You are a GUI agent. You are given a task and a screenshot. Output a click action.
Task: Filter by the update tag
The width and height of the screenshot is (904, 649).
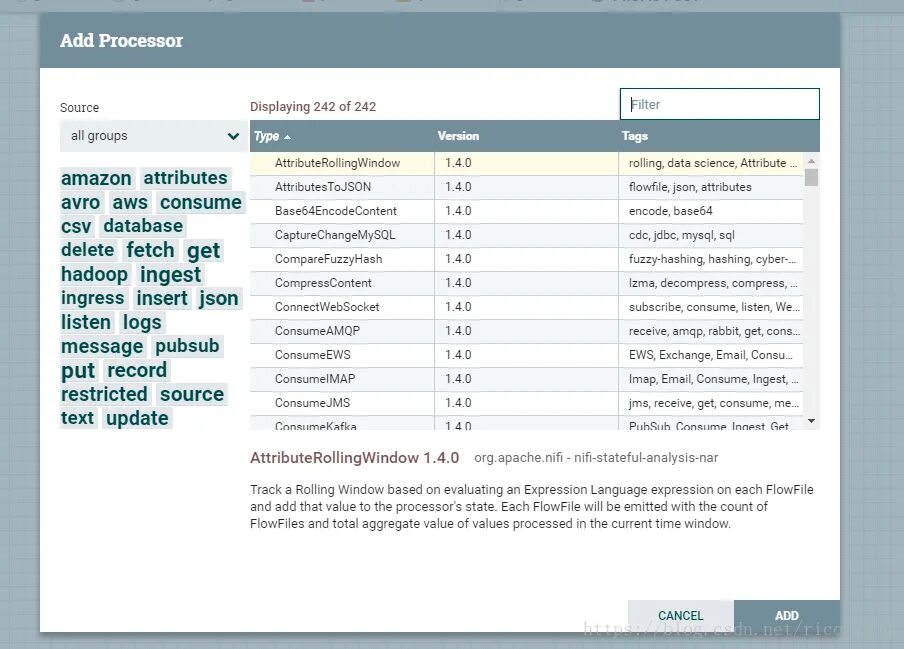tap(137, 418)
